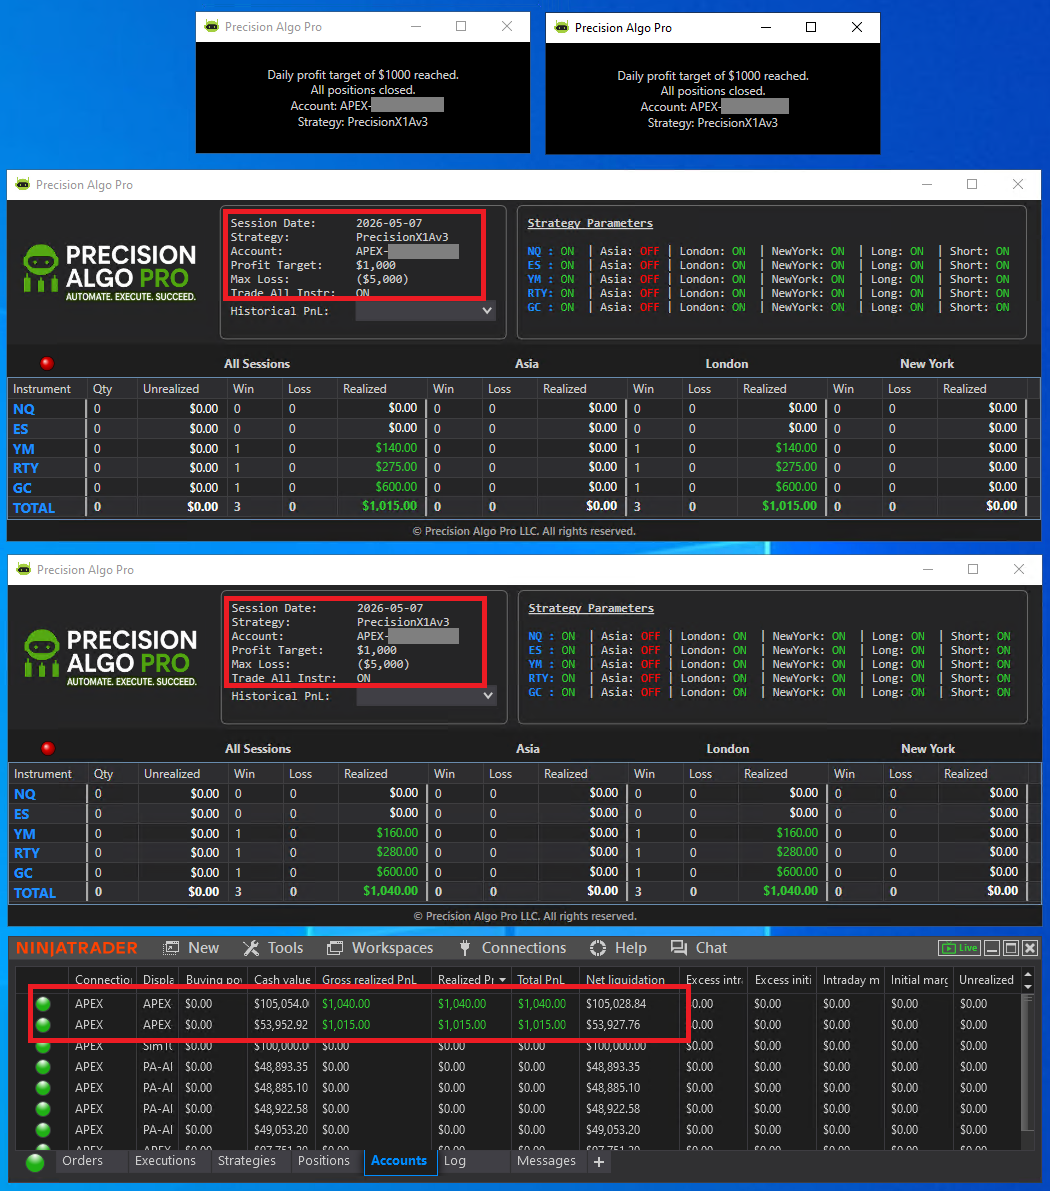Viewport: 1050px width, 1191px height.
Task: Click TOTAL row label in the $1,040.00 window
Action: pos(35,892)
